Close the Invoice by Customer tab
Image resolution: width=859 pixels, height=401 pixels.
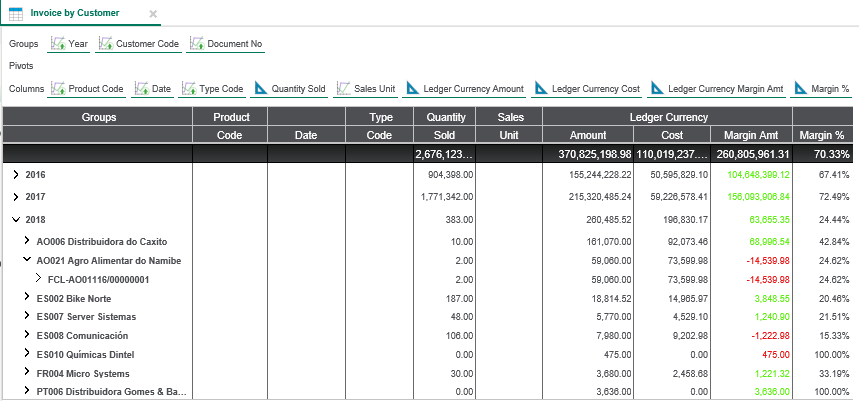[152, 14]
